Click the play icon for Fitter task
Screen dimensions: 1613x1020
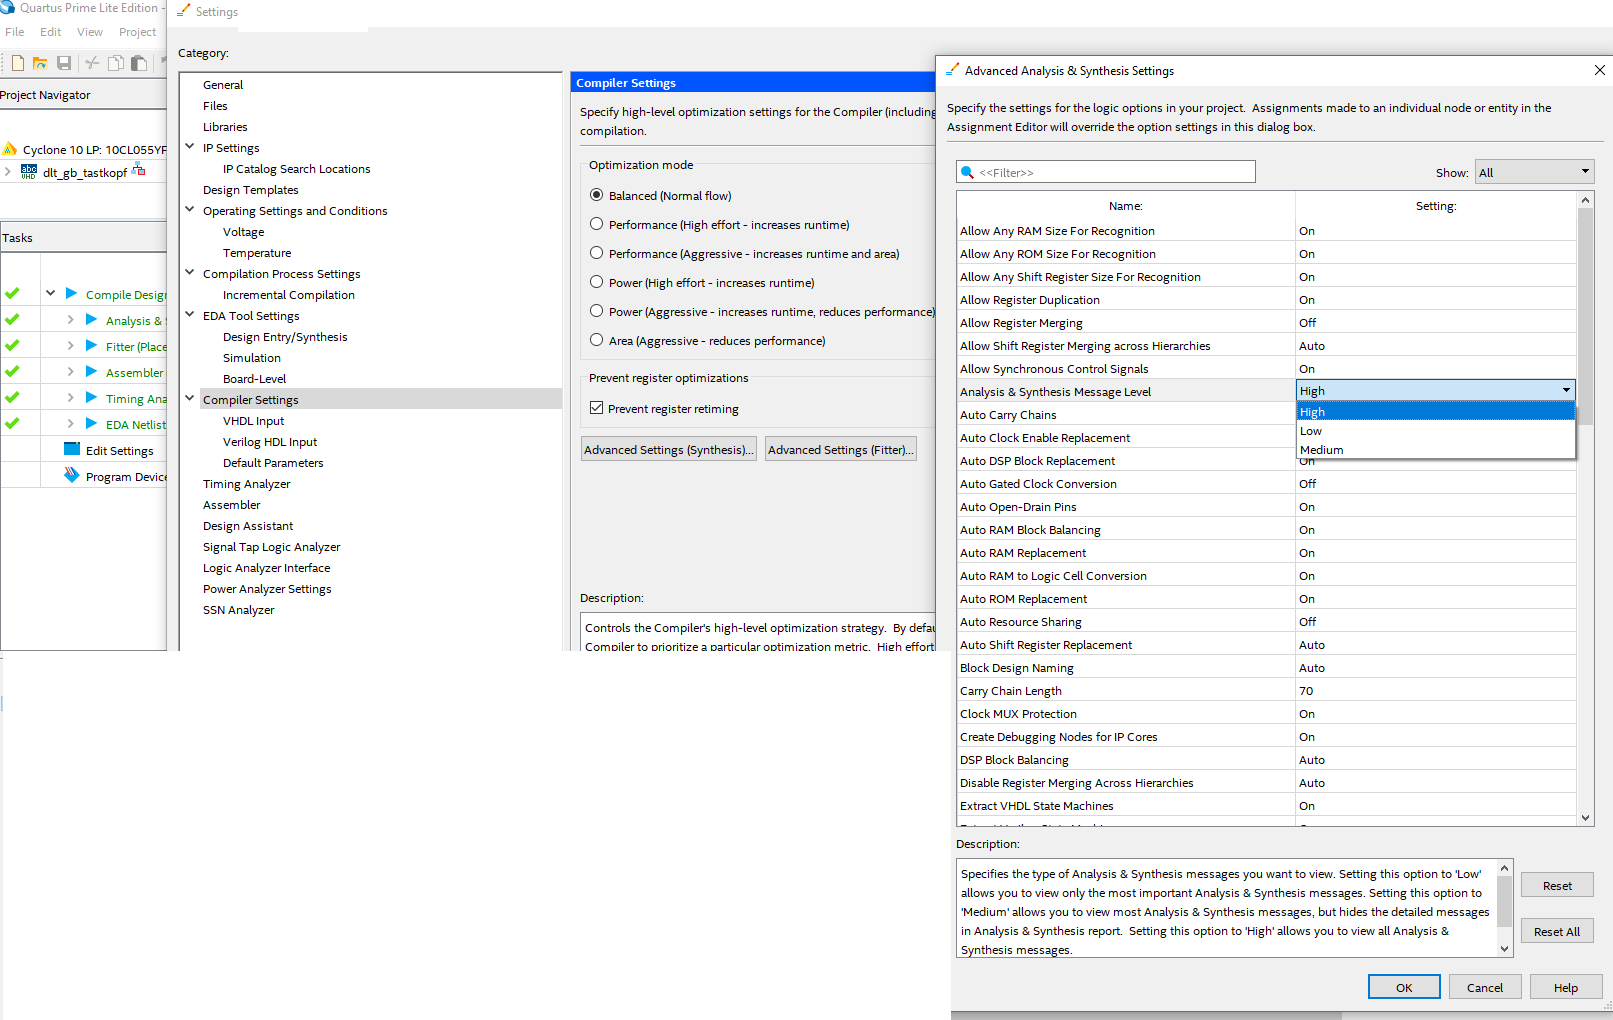click(x=91, y=345)
